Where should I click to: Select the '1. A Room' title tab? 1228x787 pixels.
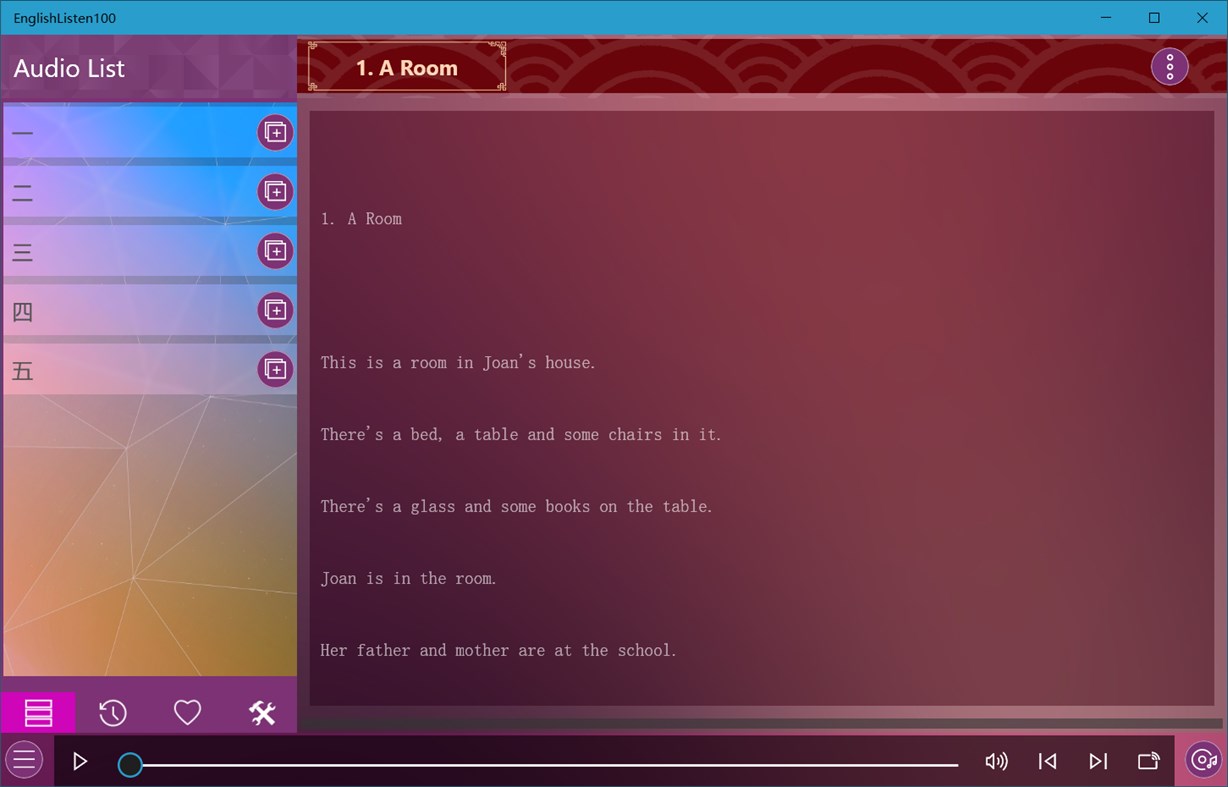[x=404, y=67]
